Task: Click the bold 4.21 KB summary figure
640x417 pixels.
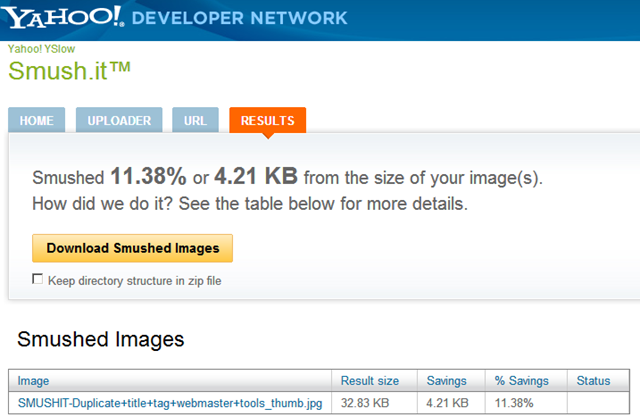Action: [256, 176]
